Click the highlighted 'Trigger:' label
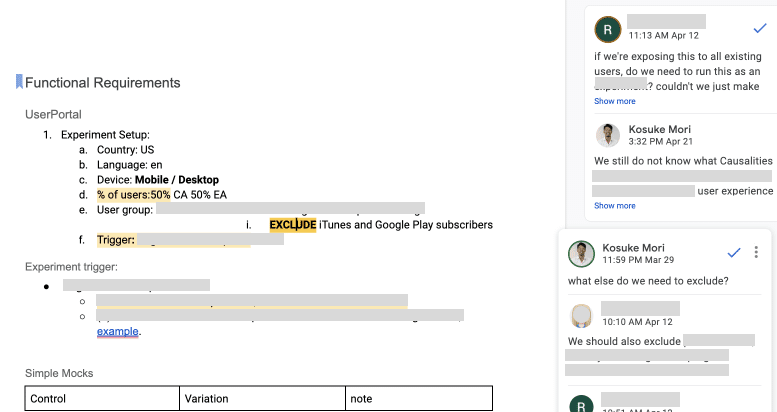This screenshot has width=777, height=412. (116, 240)
